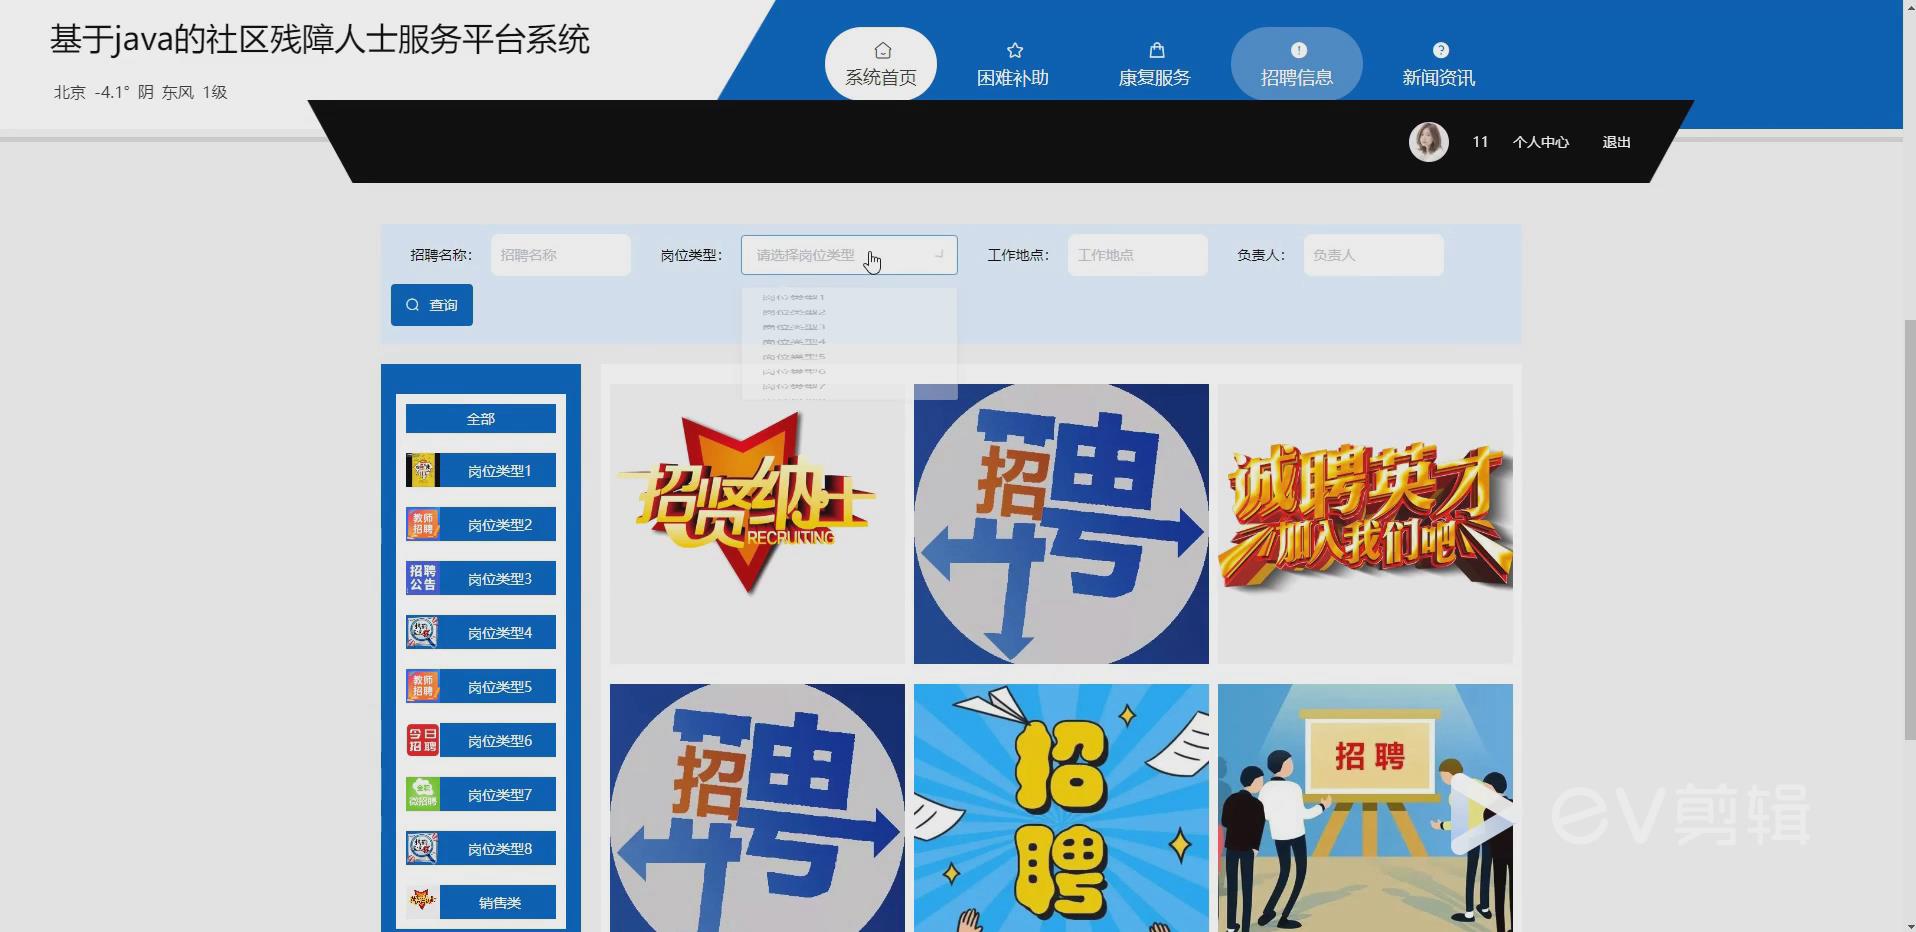
Task: Select 全部 in the category sidebar
Action: point(480,418)
